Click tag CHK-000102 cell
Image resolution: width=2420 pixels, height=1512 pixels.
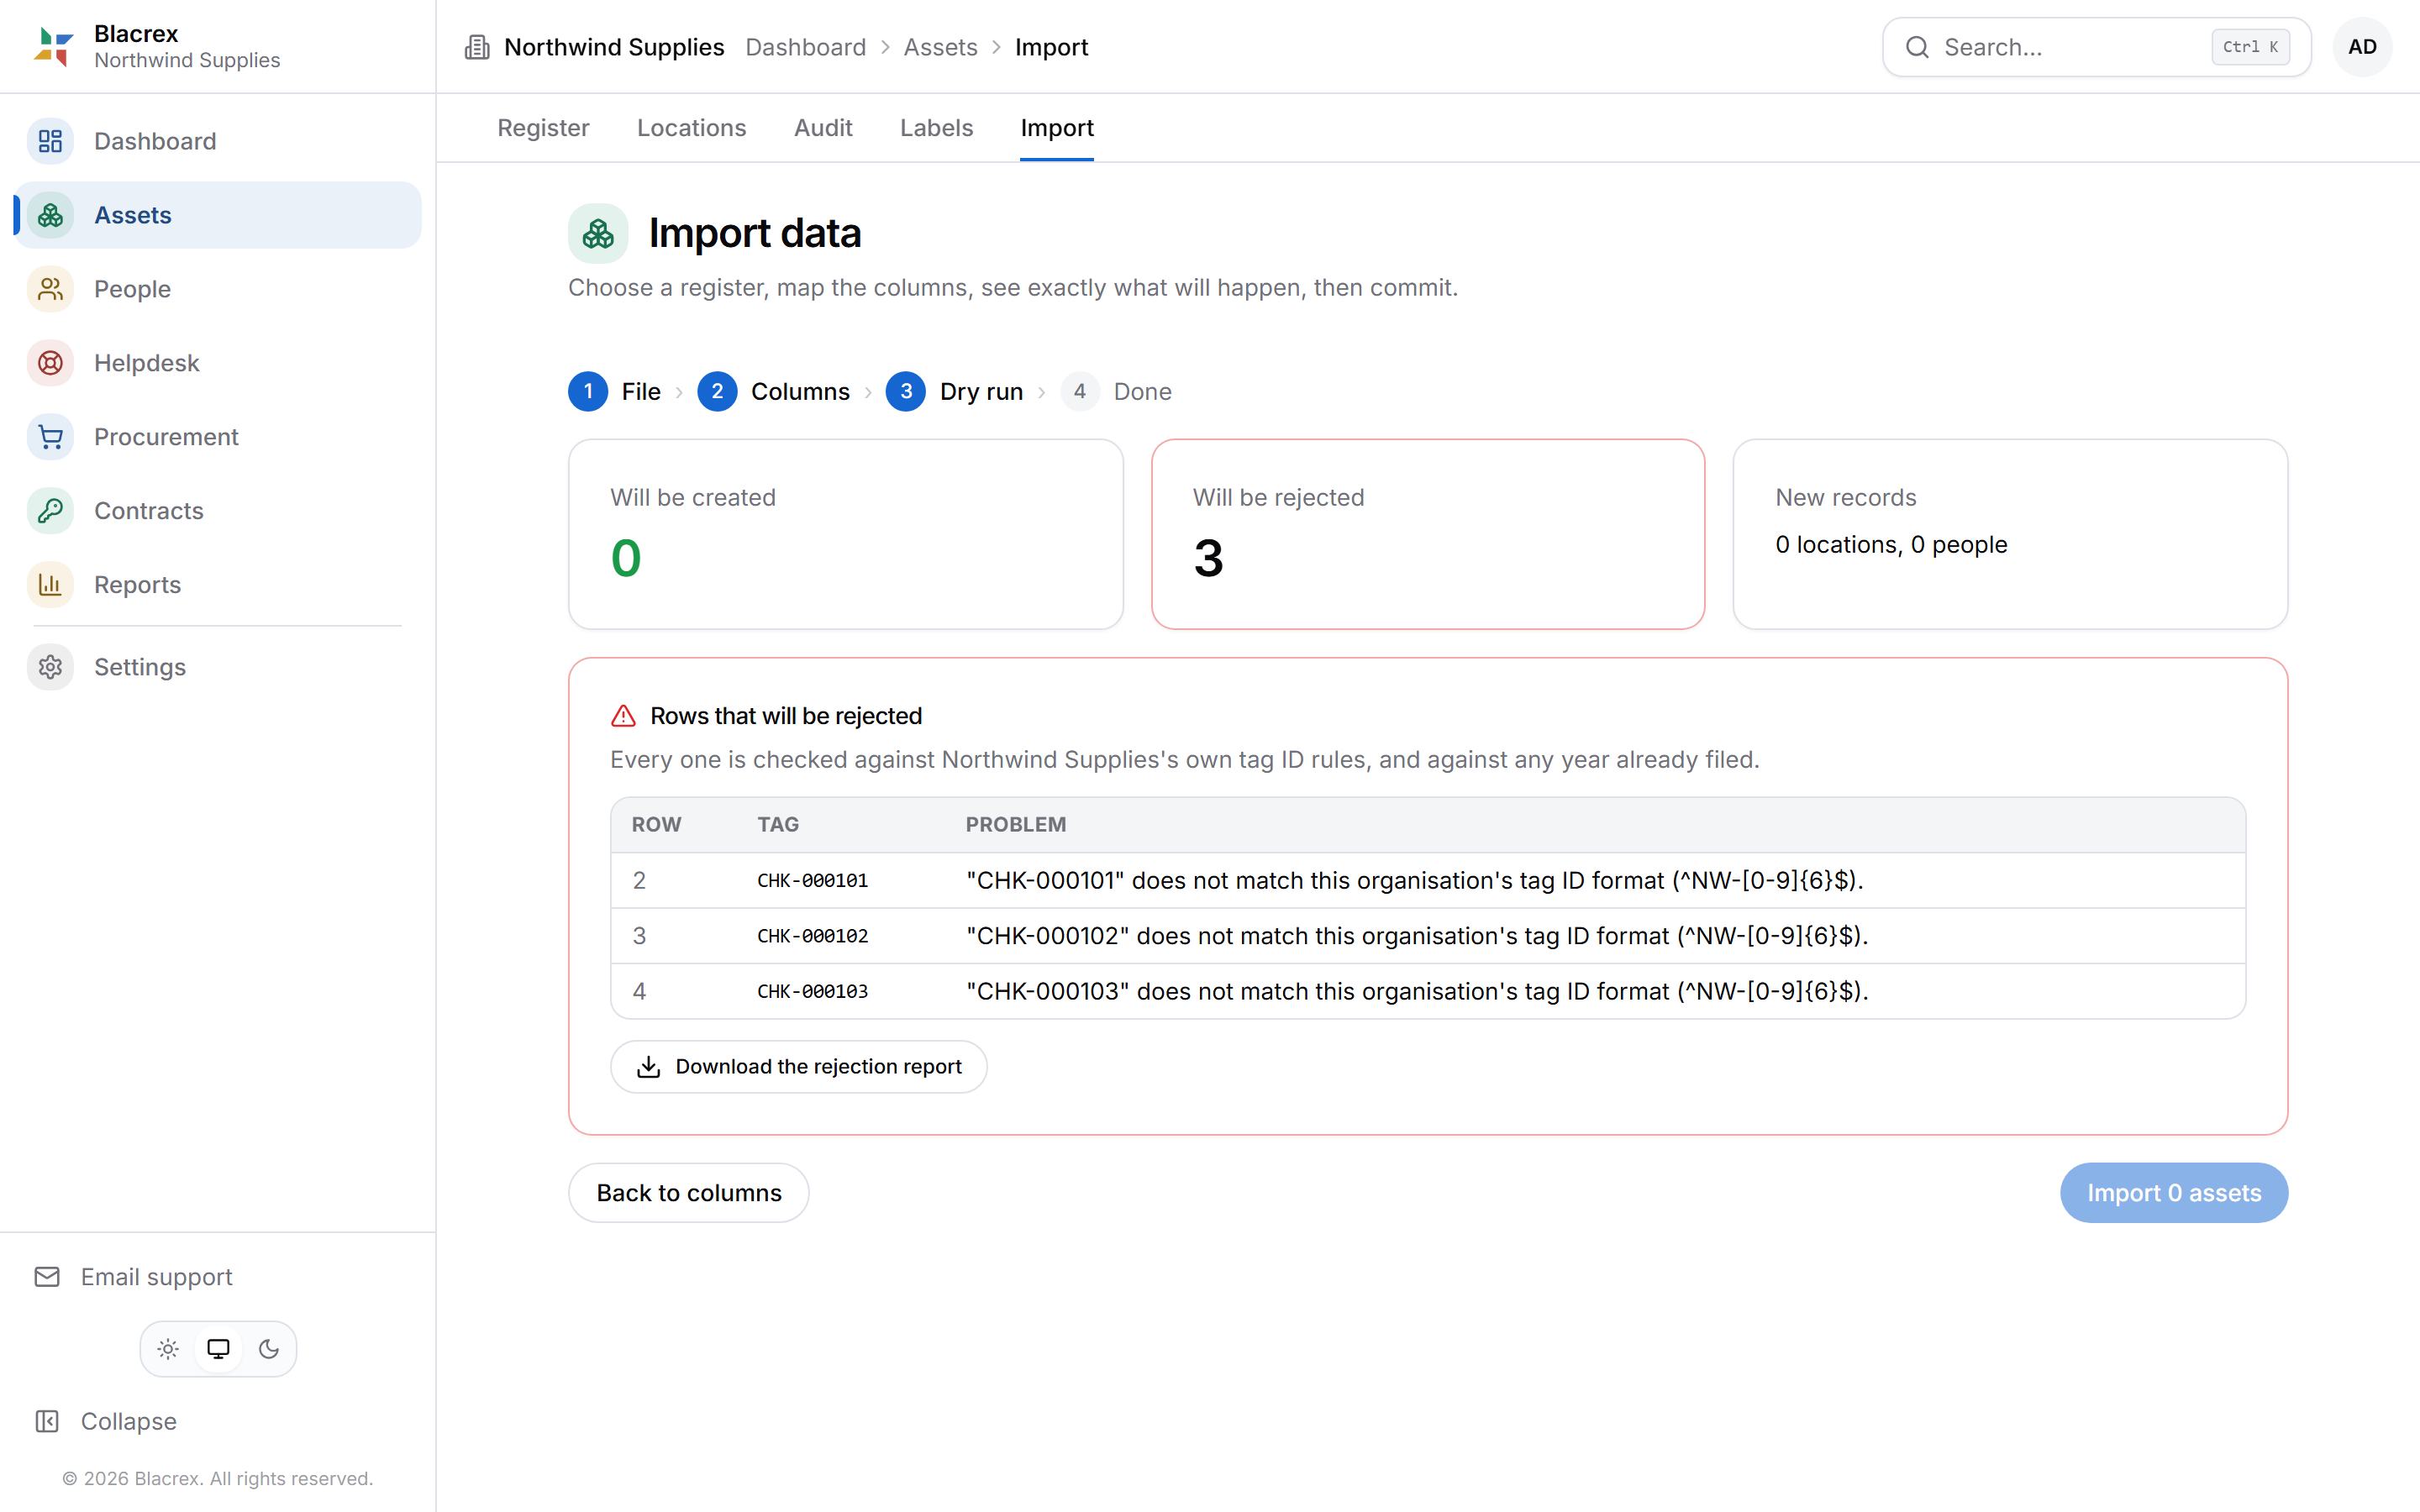tap(813, 936)
